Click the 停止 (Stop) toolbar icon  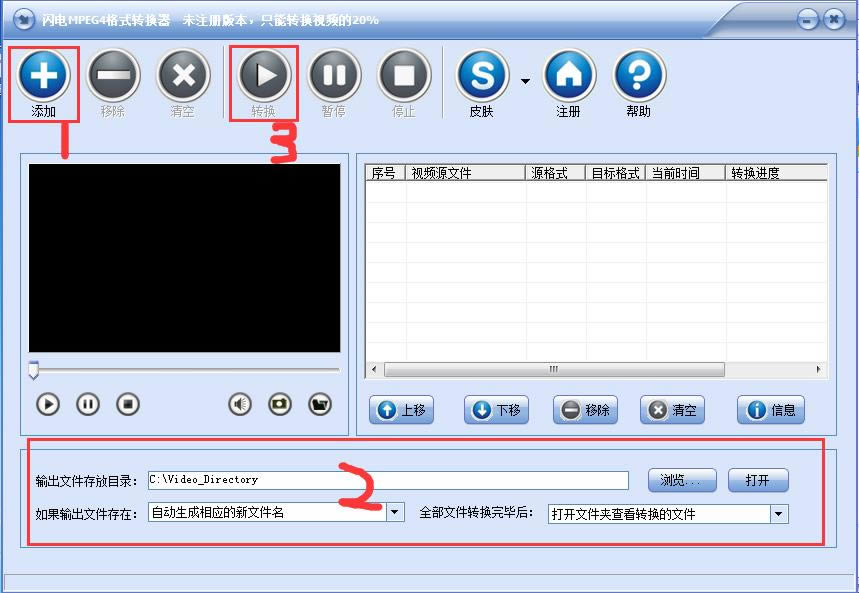[x=404, y=75]
